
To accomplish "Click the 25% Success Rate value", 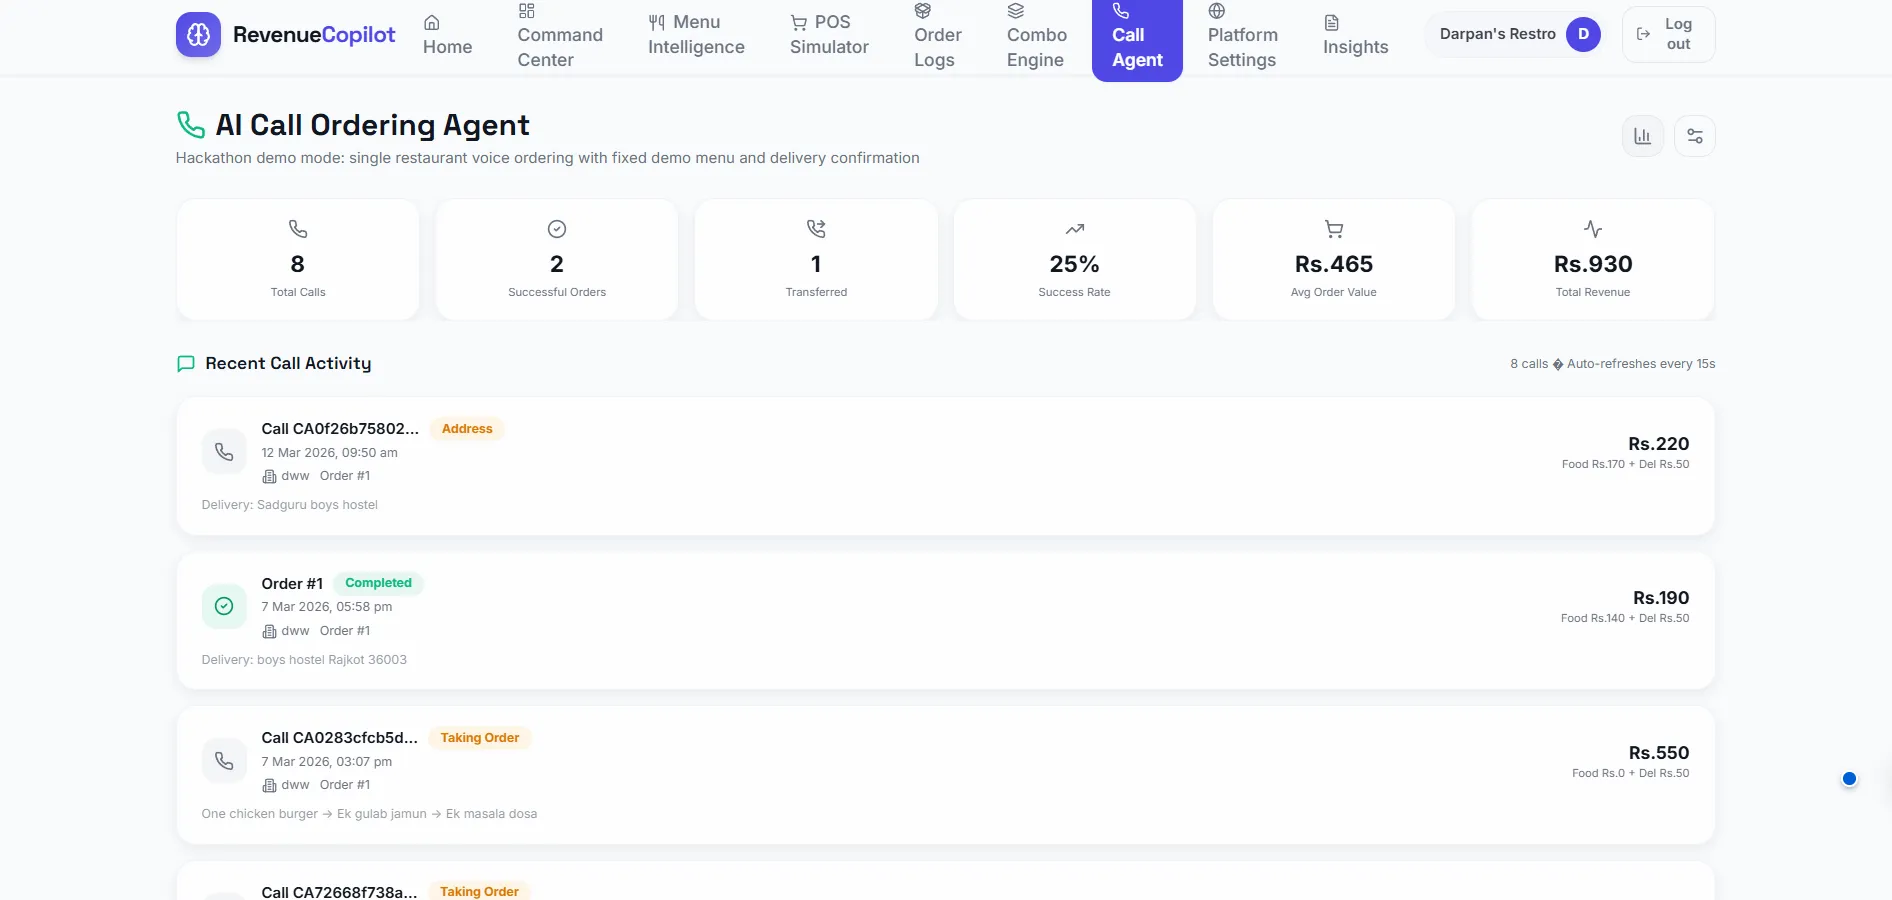I will tap(1074, 264).
